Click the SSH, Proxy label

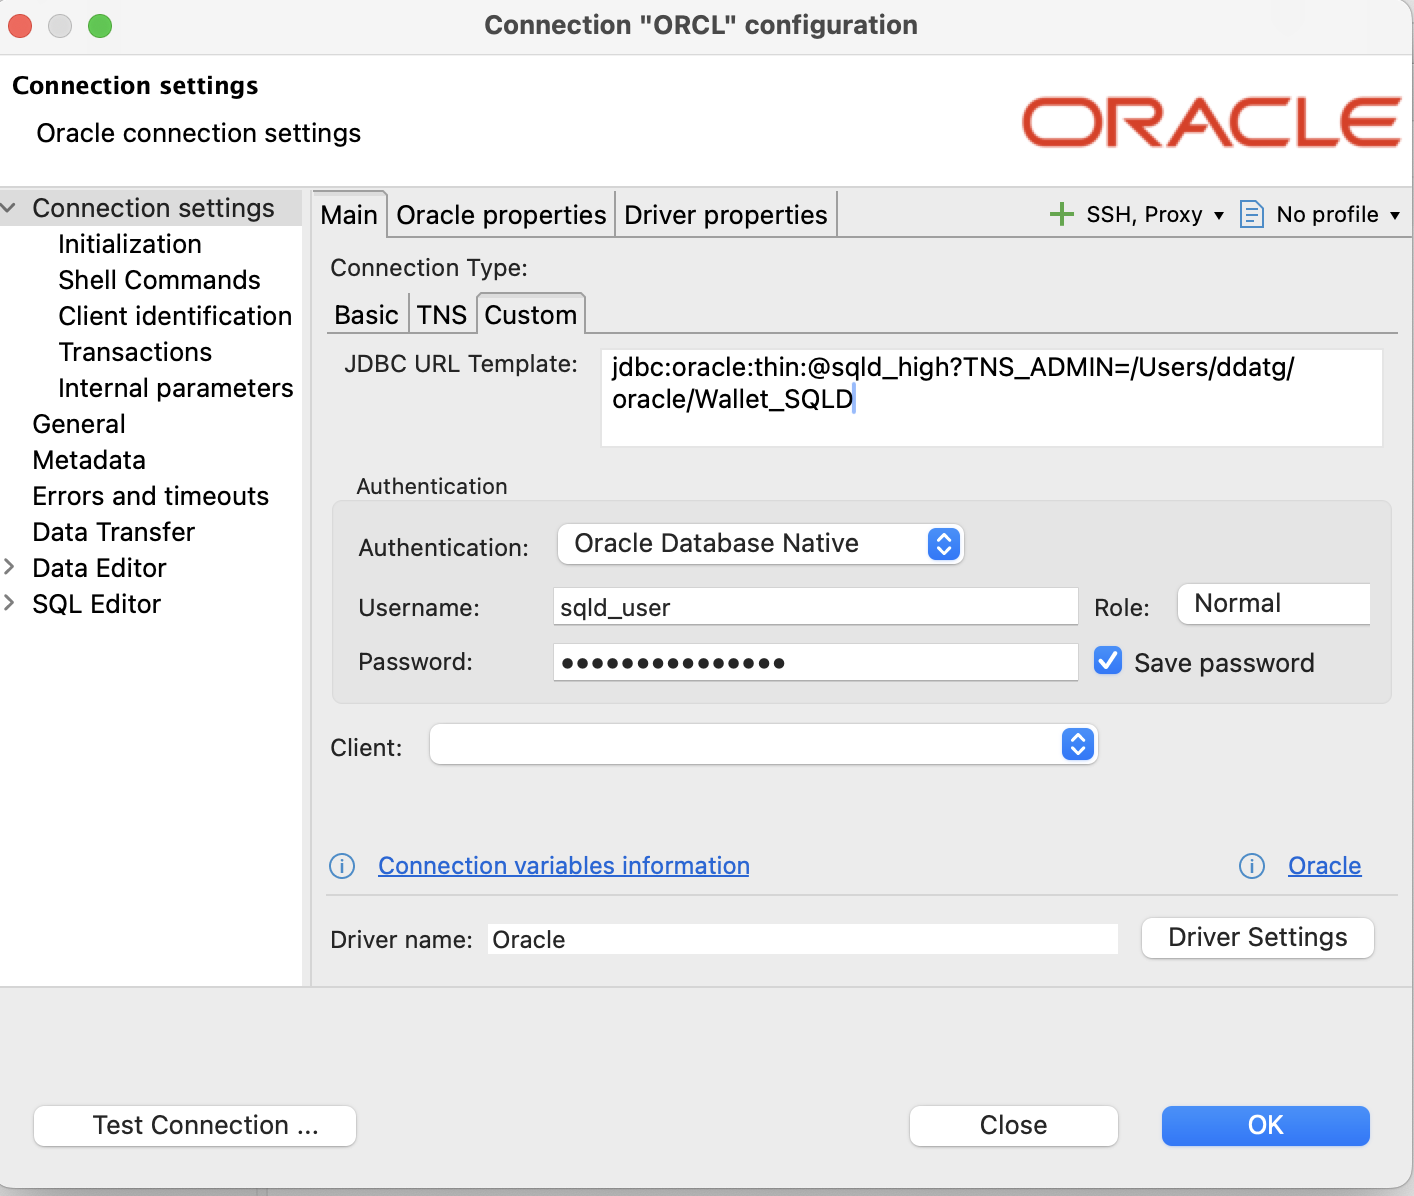(x=1145, y=215)
